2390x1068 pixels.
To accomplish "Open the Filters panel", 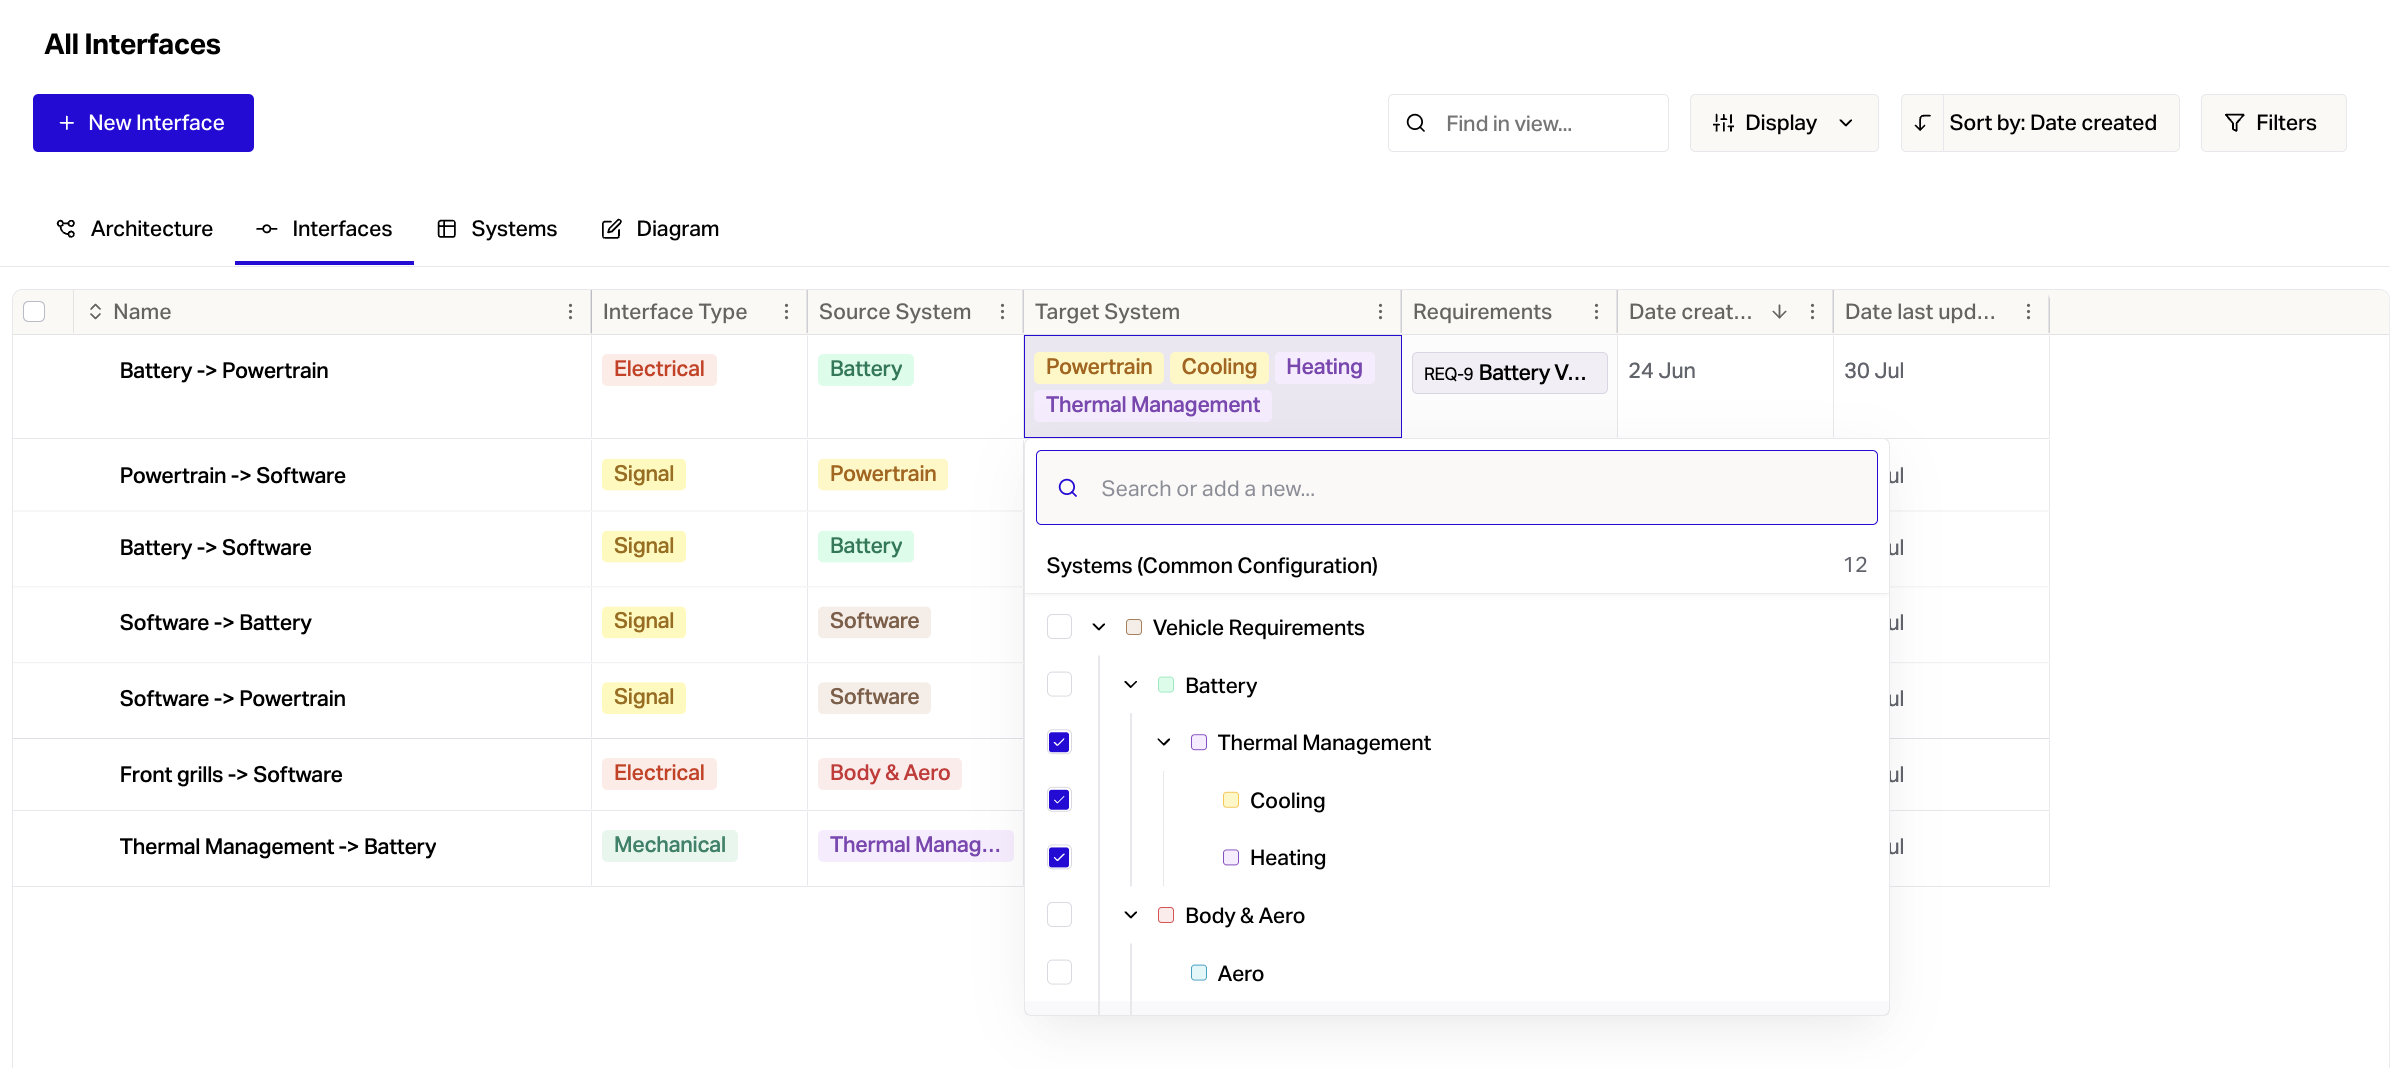I will click(2272, 123).
